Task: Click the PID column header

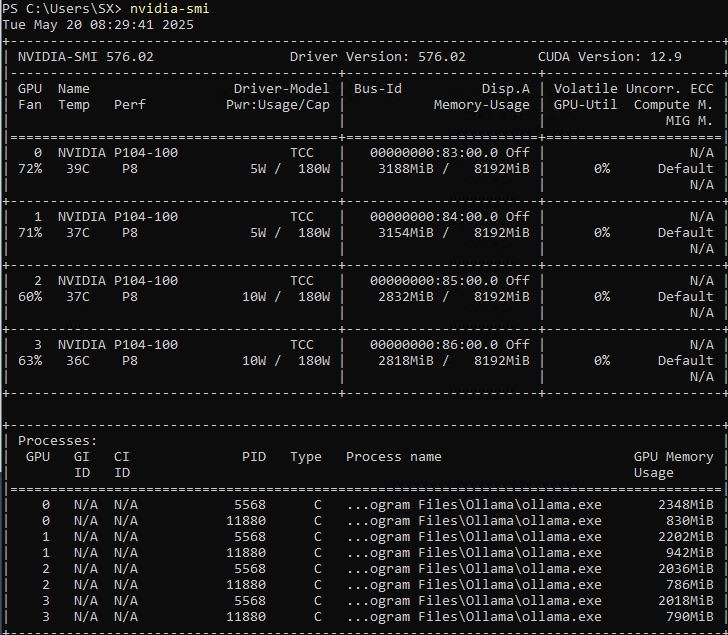Action: point(254,457)
